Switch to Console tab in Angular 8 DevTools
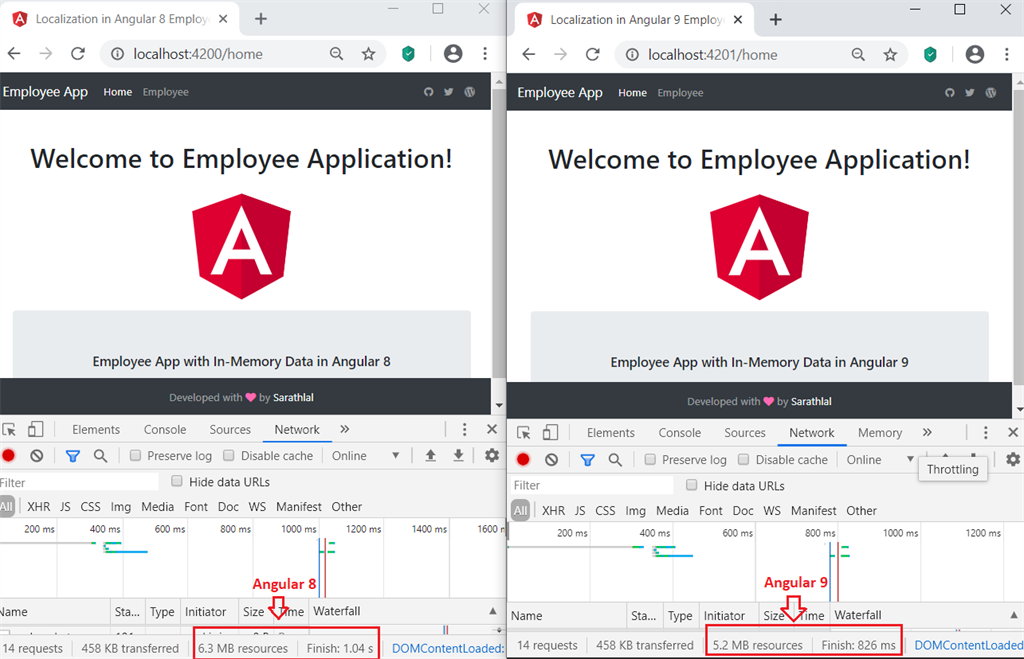This screenshot has width=1024, height=659. pyautogui.click(x=165, y=430)
